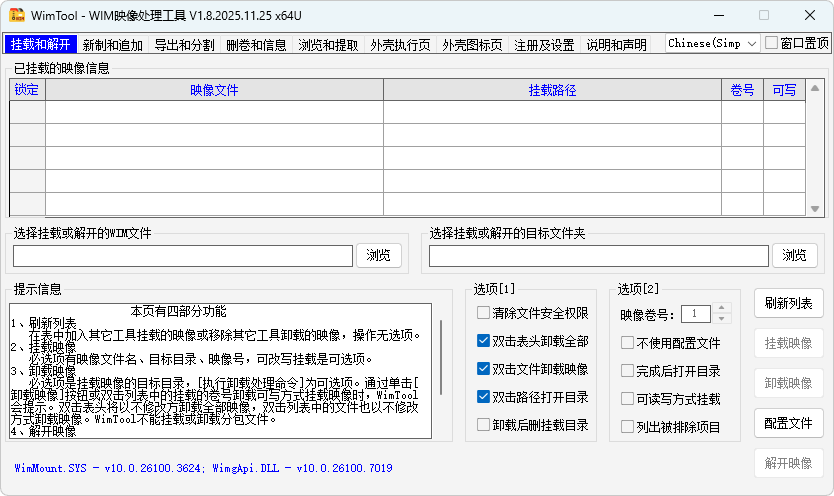Click the 本页有四部分功能 heading text
Viewport: 834px width, 496px height.
[x=178, y=311]
